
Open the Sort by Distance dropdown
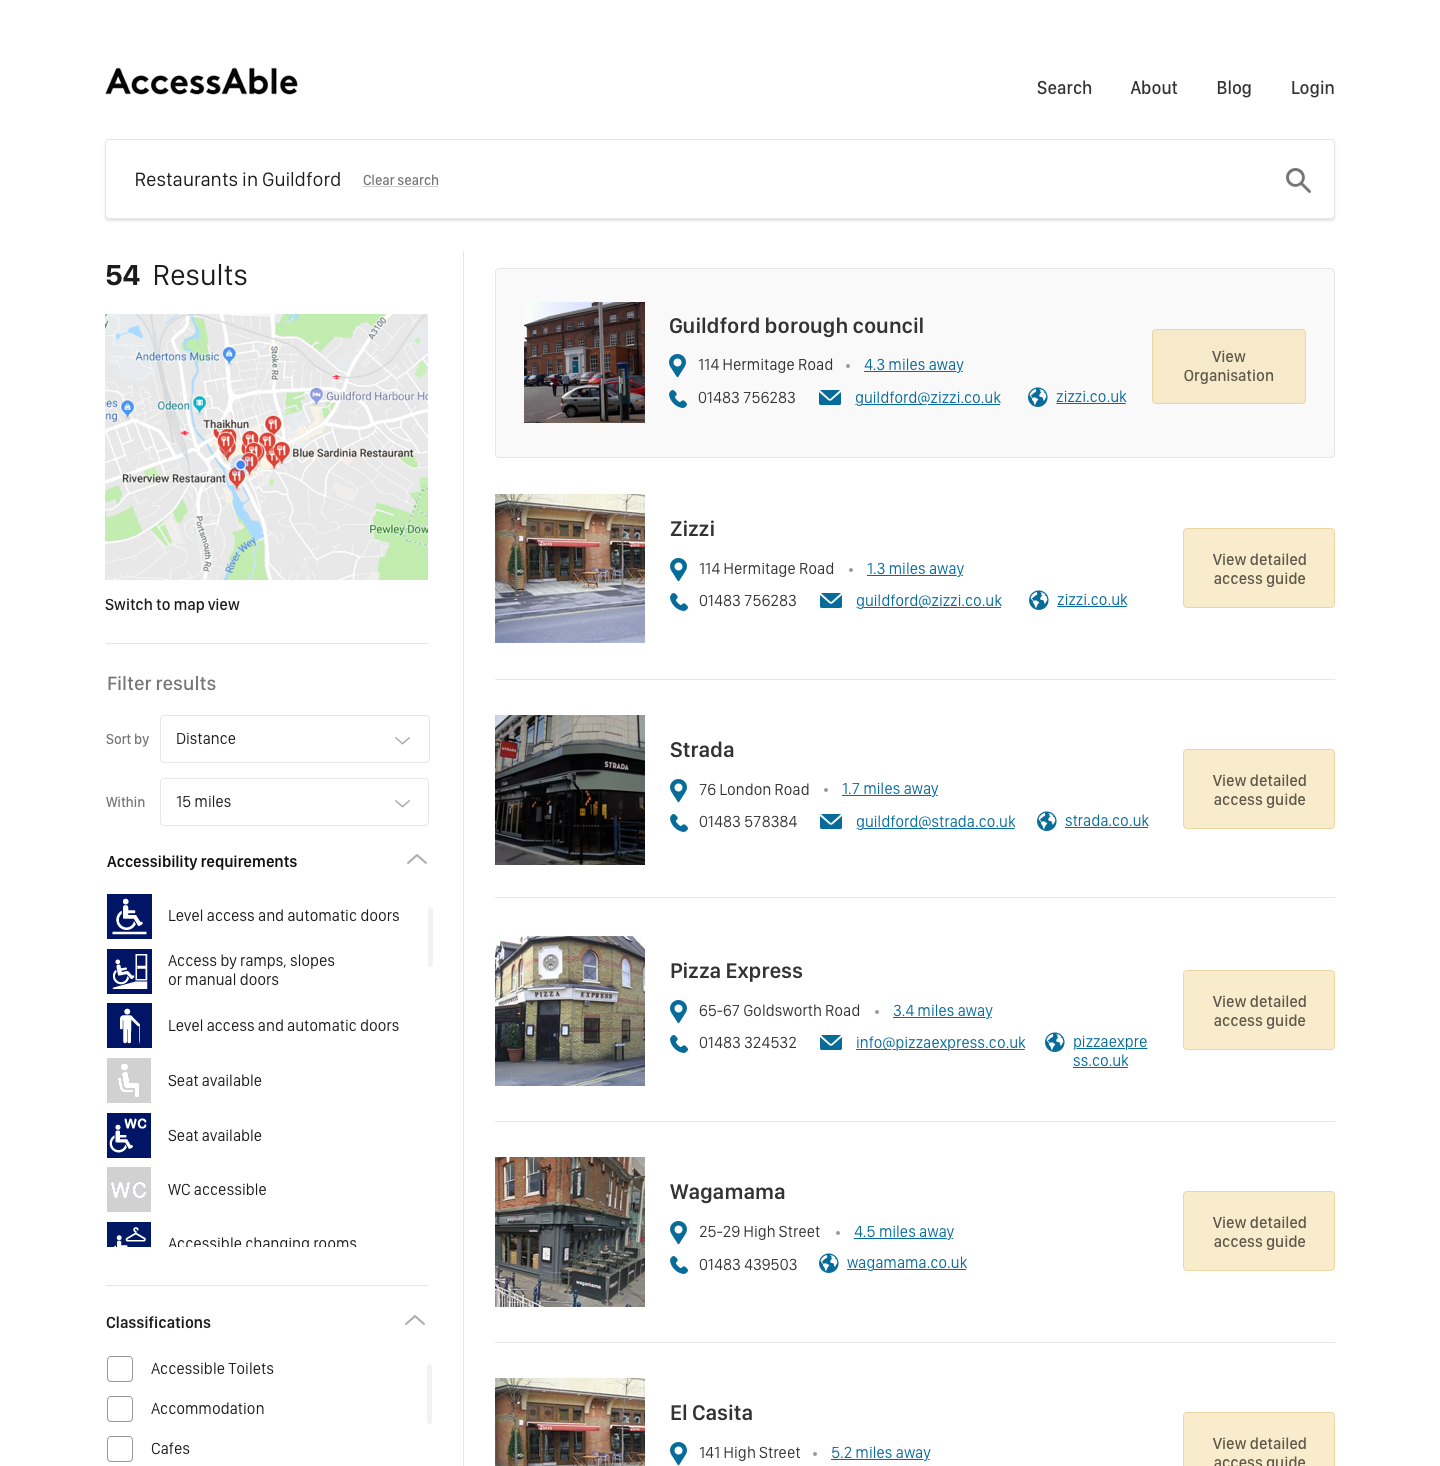[295, 739]
